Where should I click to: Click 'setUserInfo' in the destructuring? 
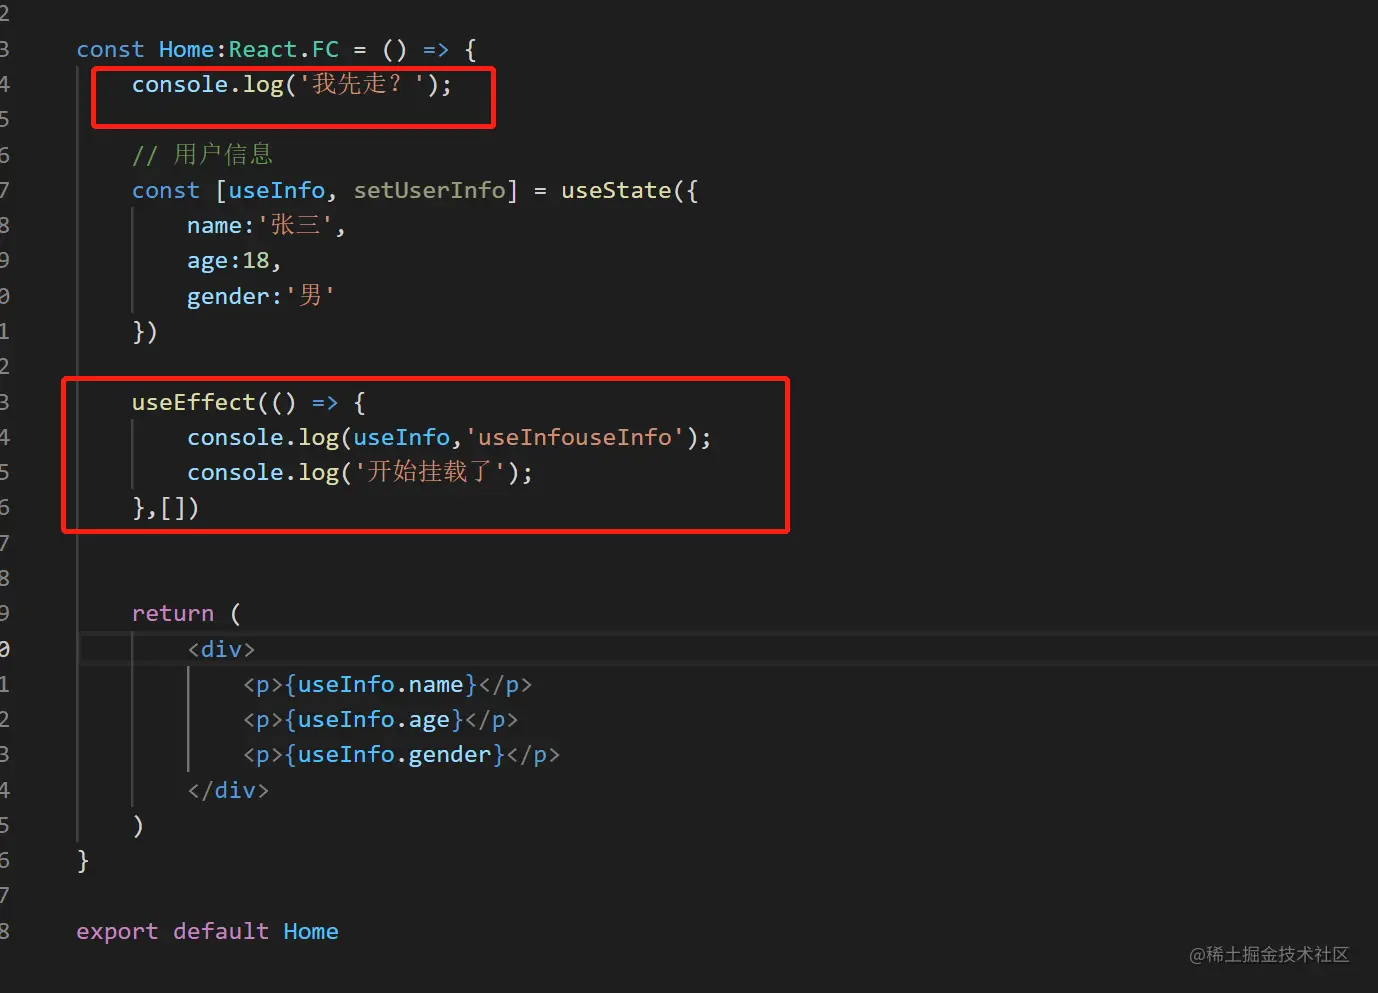pos(430,190)
